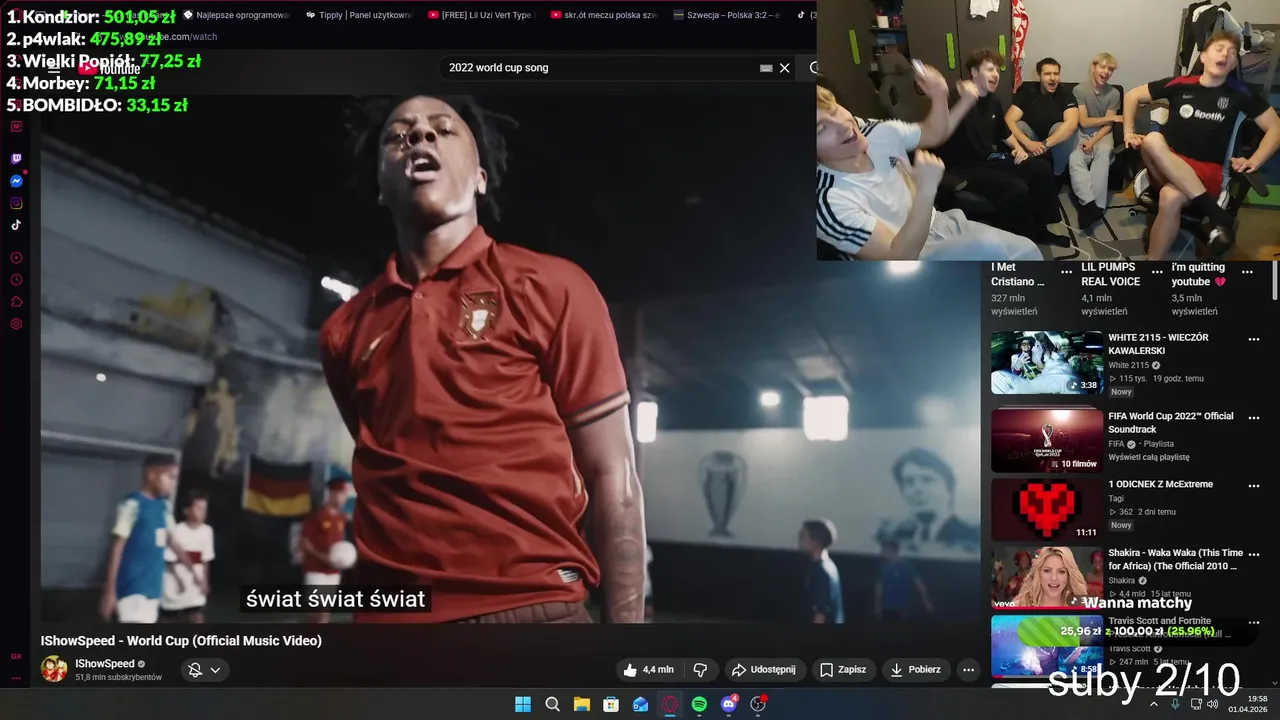
Task: Click 'Shakira' channel name under Waka Waka
Action: 1121,581
